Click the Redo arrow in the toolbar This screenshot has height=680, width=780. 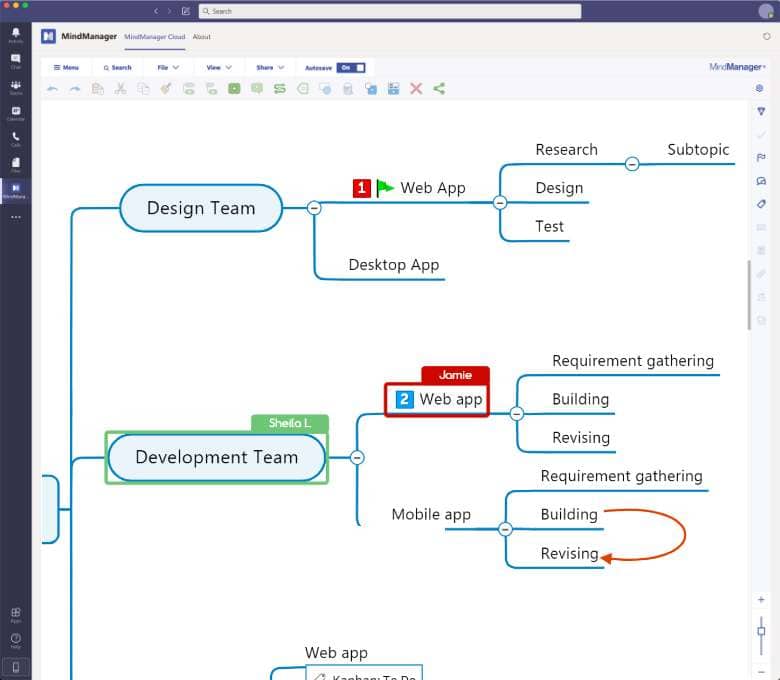75,89
